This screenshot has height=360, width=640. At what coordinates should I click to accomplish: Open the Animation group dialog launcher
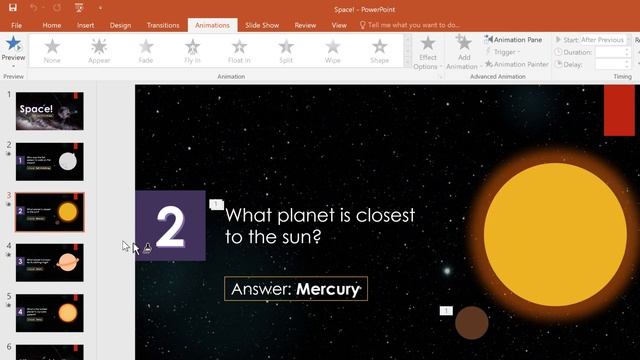[440, 76]
